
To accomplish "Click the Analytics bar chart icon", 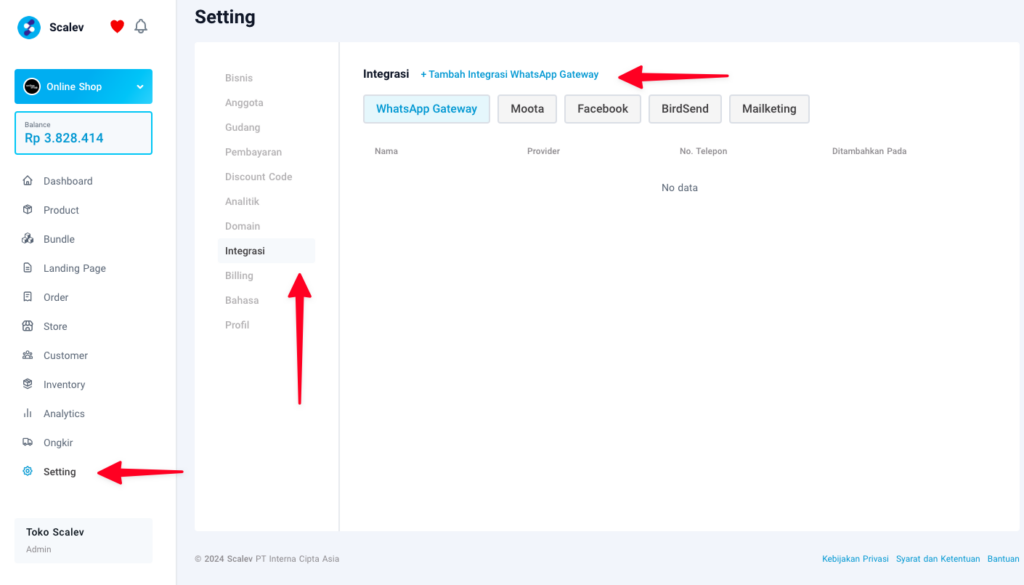I will 27,413.
